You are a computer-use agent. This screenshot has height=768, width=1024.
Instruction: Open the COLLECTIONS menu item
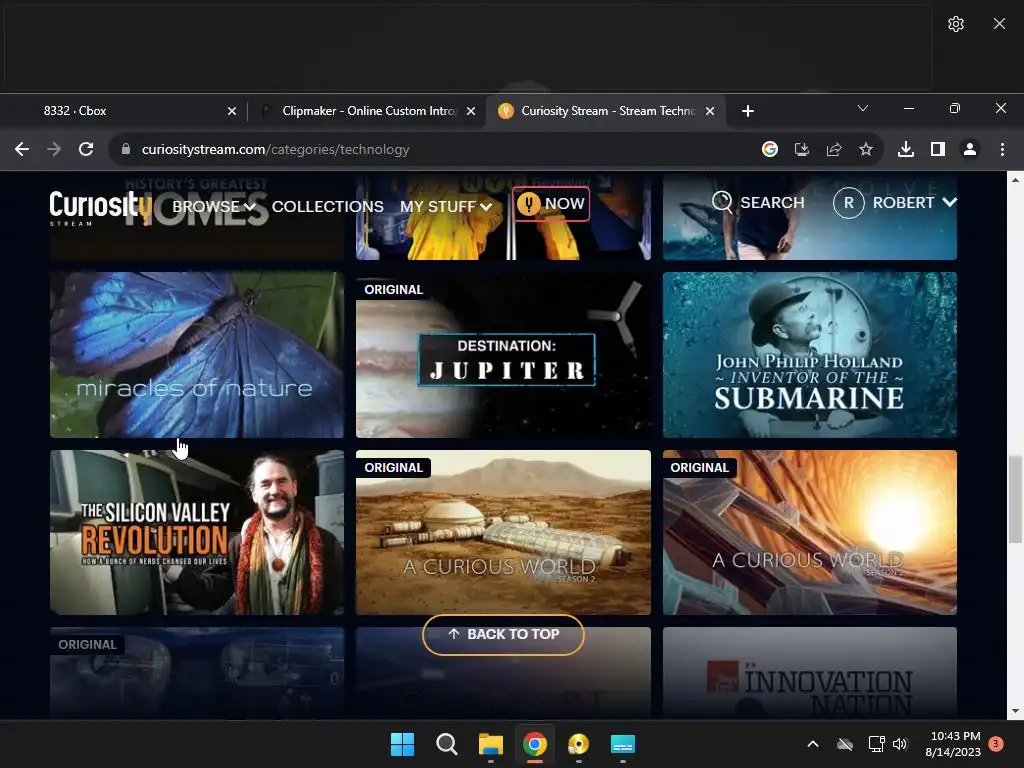pos(328,206)
